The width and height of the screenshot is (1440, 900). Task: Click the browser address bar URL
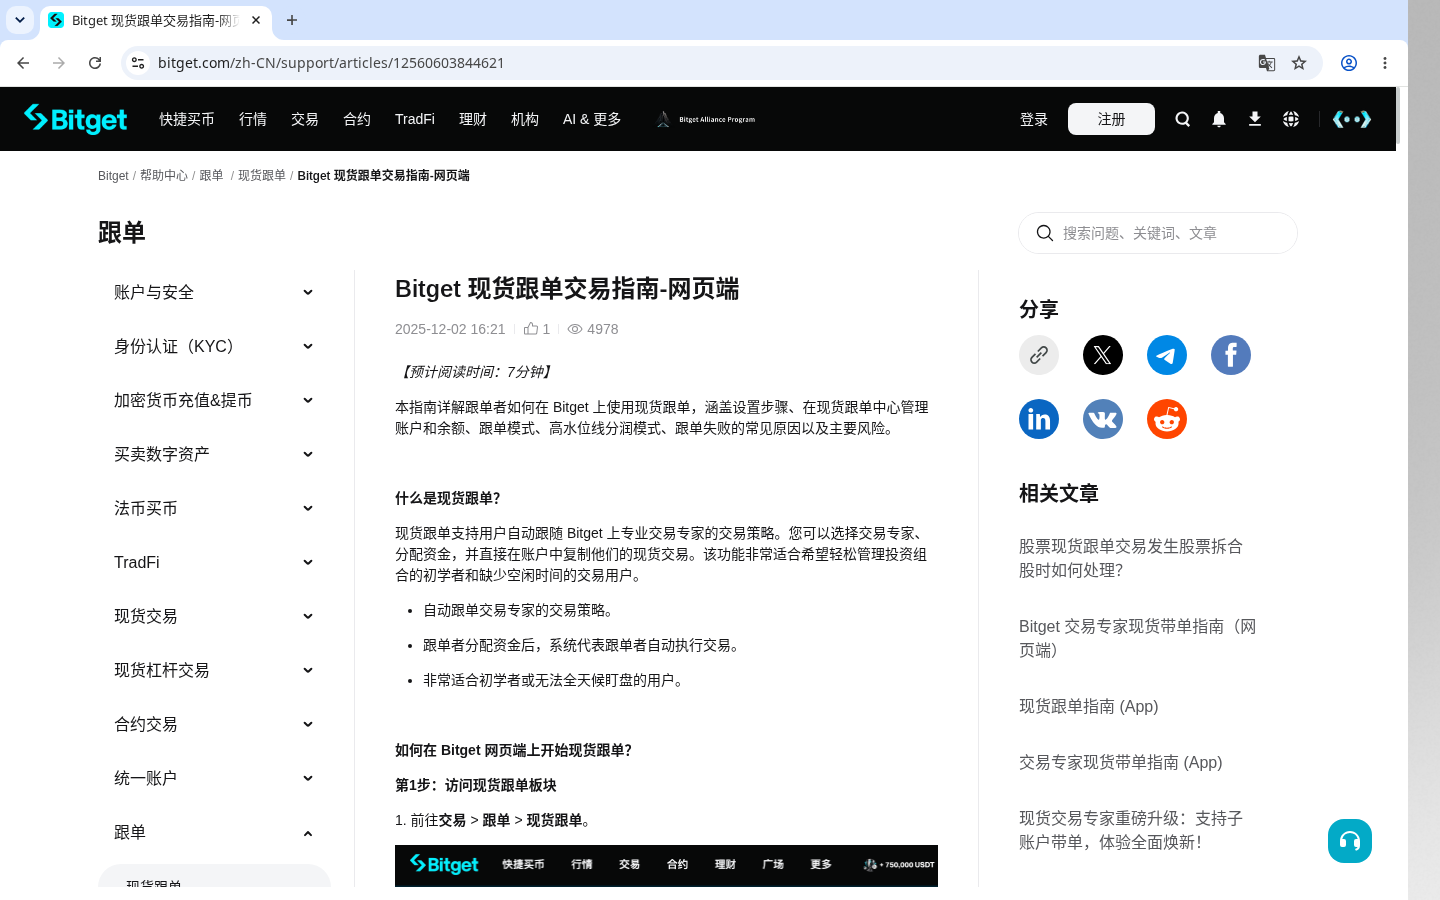(331, 63)
